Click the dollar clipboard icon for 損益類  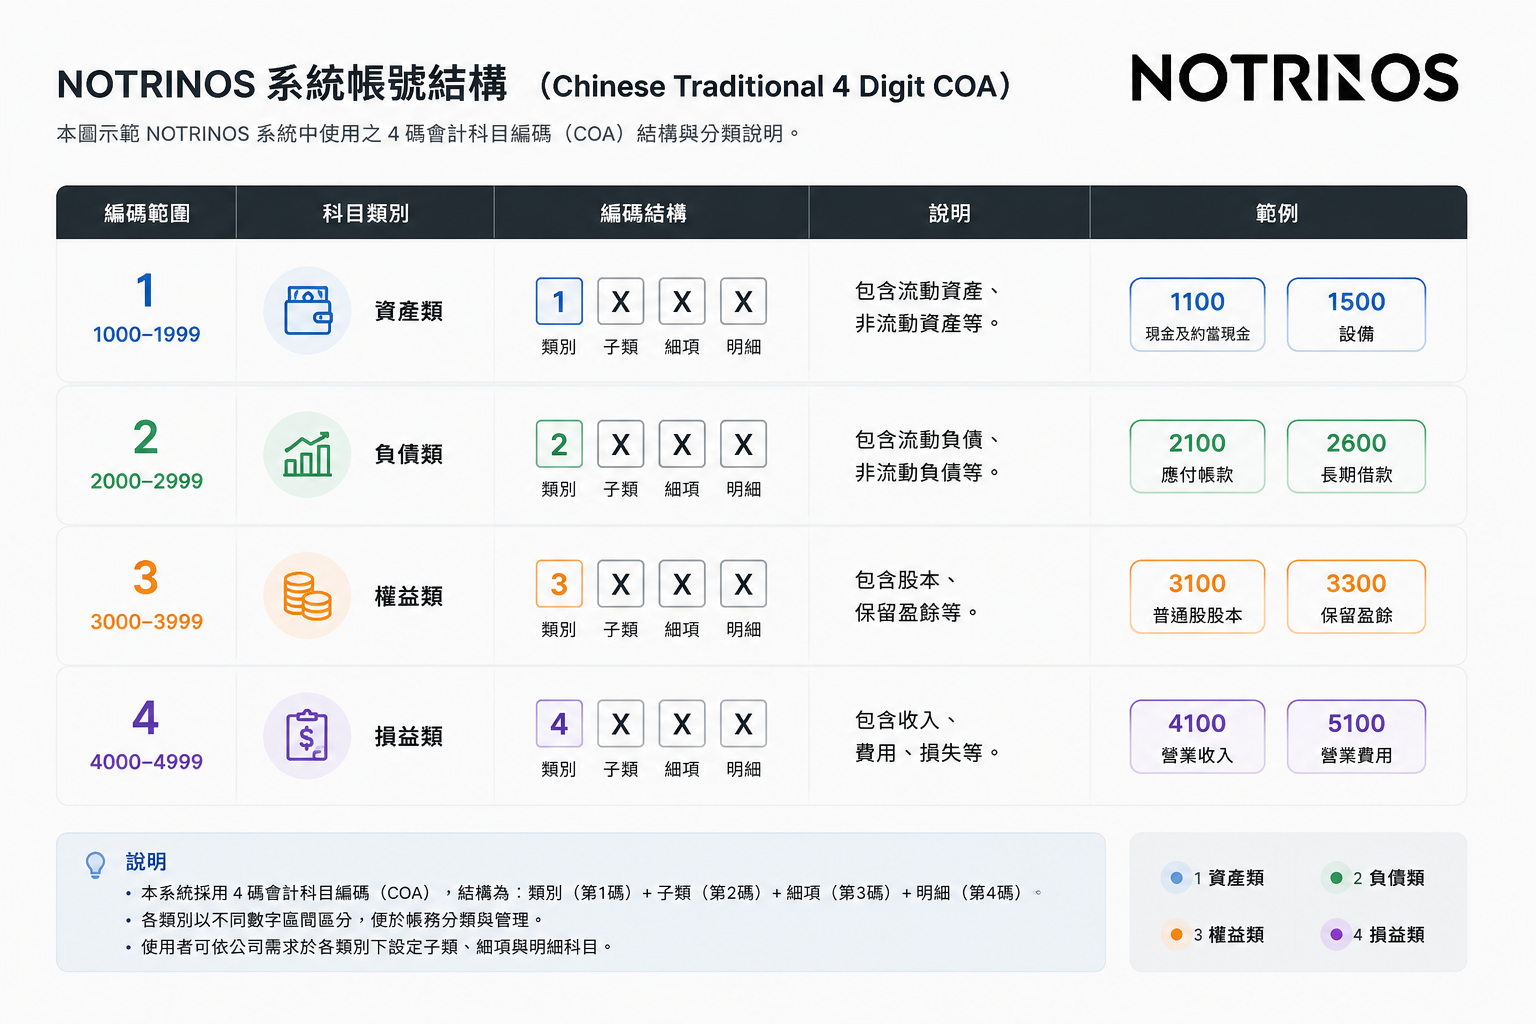tap(307, 736)
